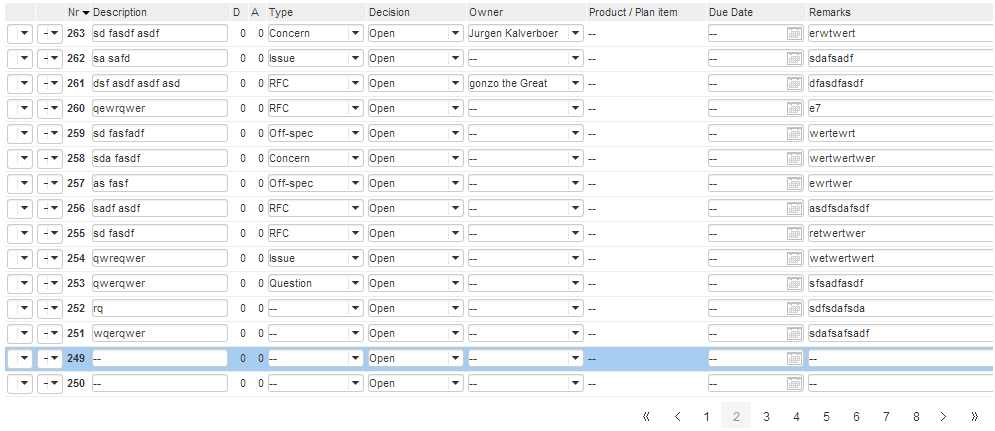Open calendar icon in row 256

pos(794,208)
